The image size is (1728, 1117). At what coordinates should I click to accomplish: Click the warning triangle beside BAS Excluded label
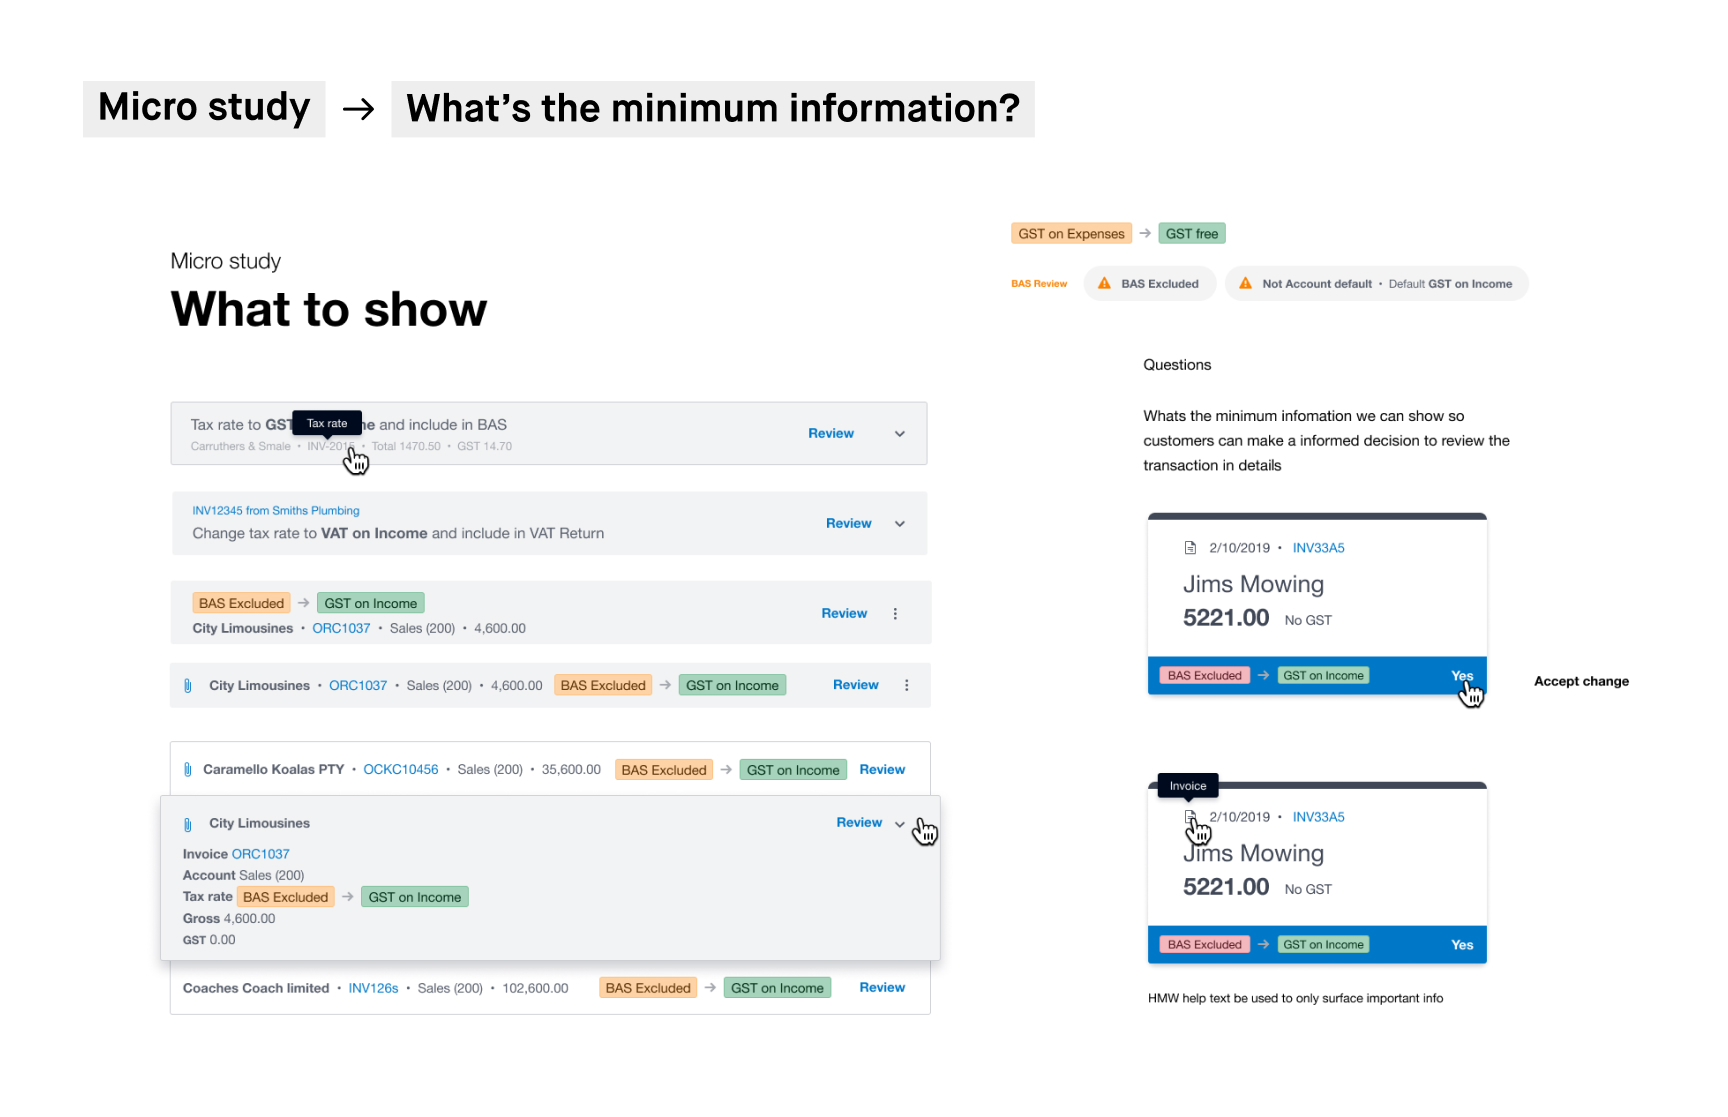(1103, 283)
